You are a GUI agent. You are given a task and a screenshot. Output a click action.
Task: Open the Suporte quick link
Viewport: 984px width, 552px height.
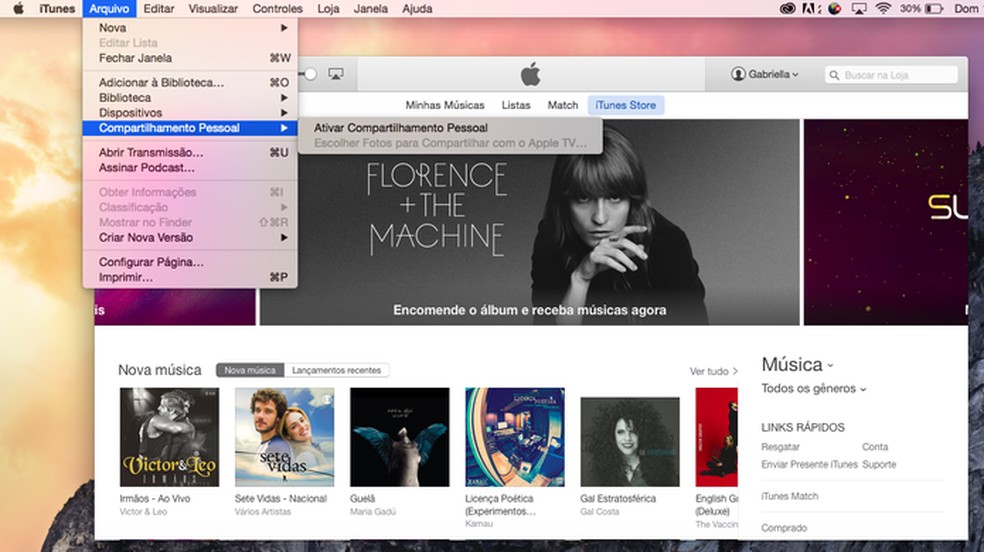coord(879,464)
